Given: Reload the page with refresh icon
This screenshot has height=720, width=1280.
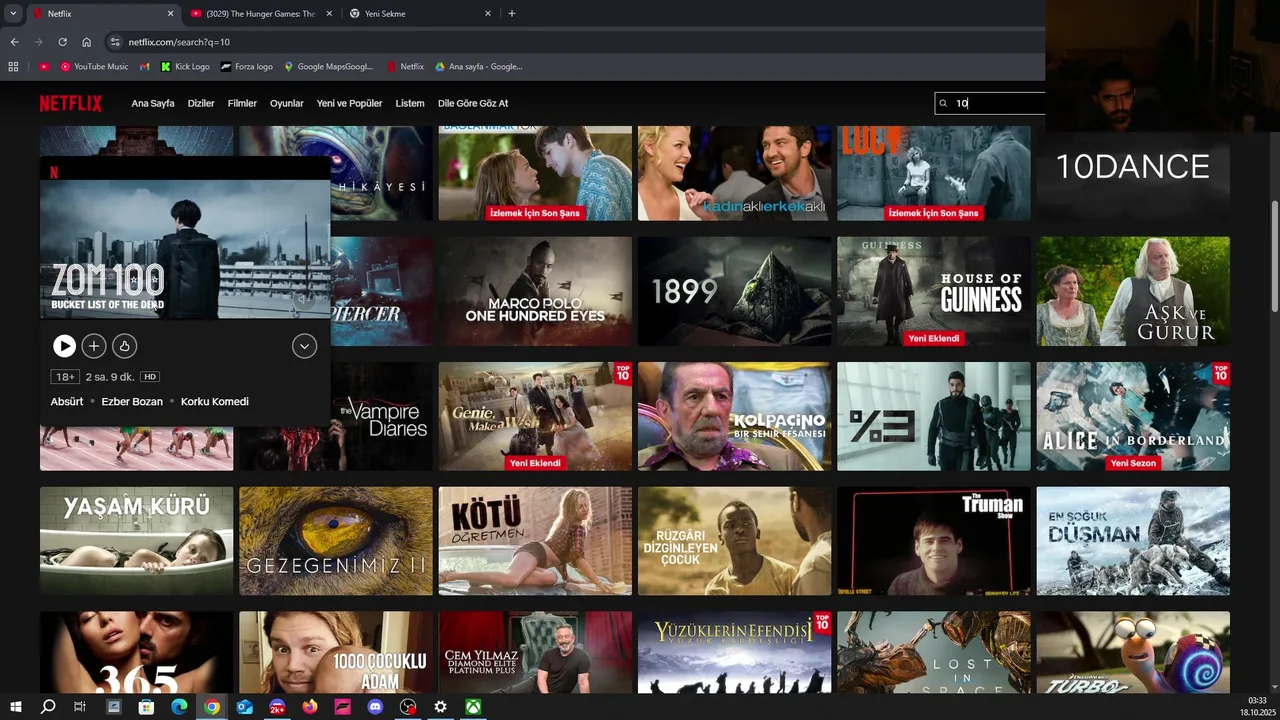Looking at the screenshot, I should (62, 42).
